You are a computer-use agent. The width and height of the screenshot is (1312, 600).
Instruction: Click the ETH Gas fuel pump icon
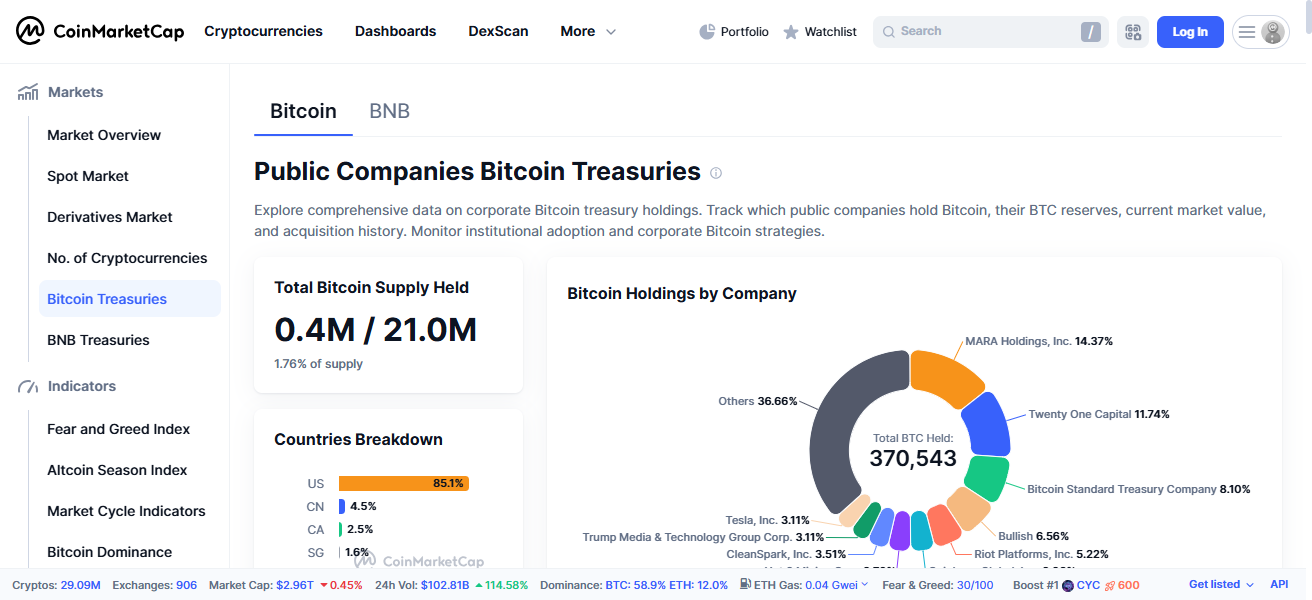pos(745,584)
